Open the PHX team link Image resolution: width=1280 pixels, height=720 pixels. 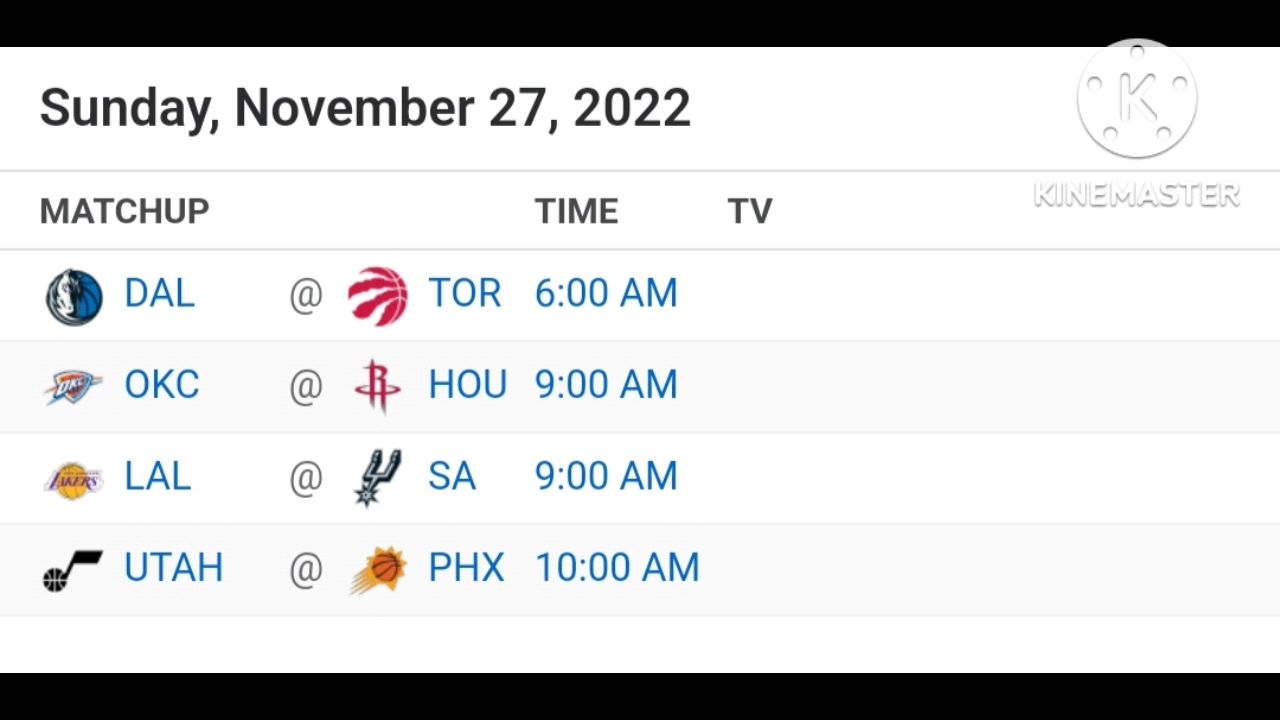coord(466,568)
